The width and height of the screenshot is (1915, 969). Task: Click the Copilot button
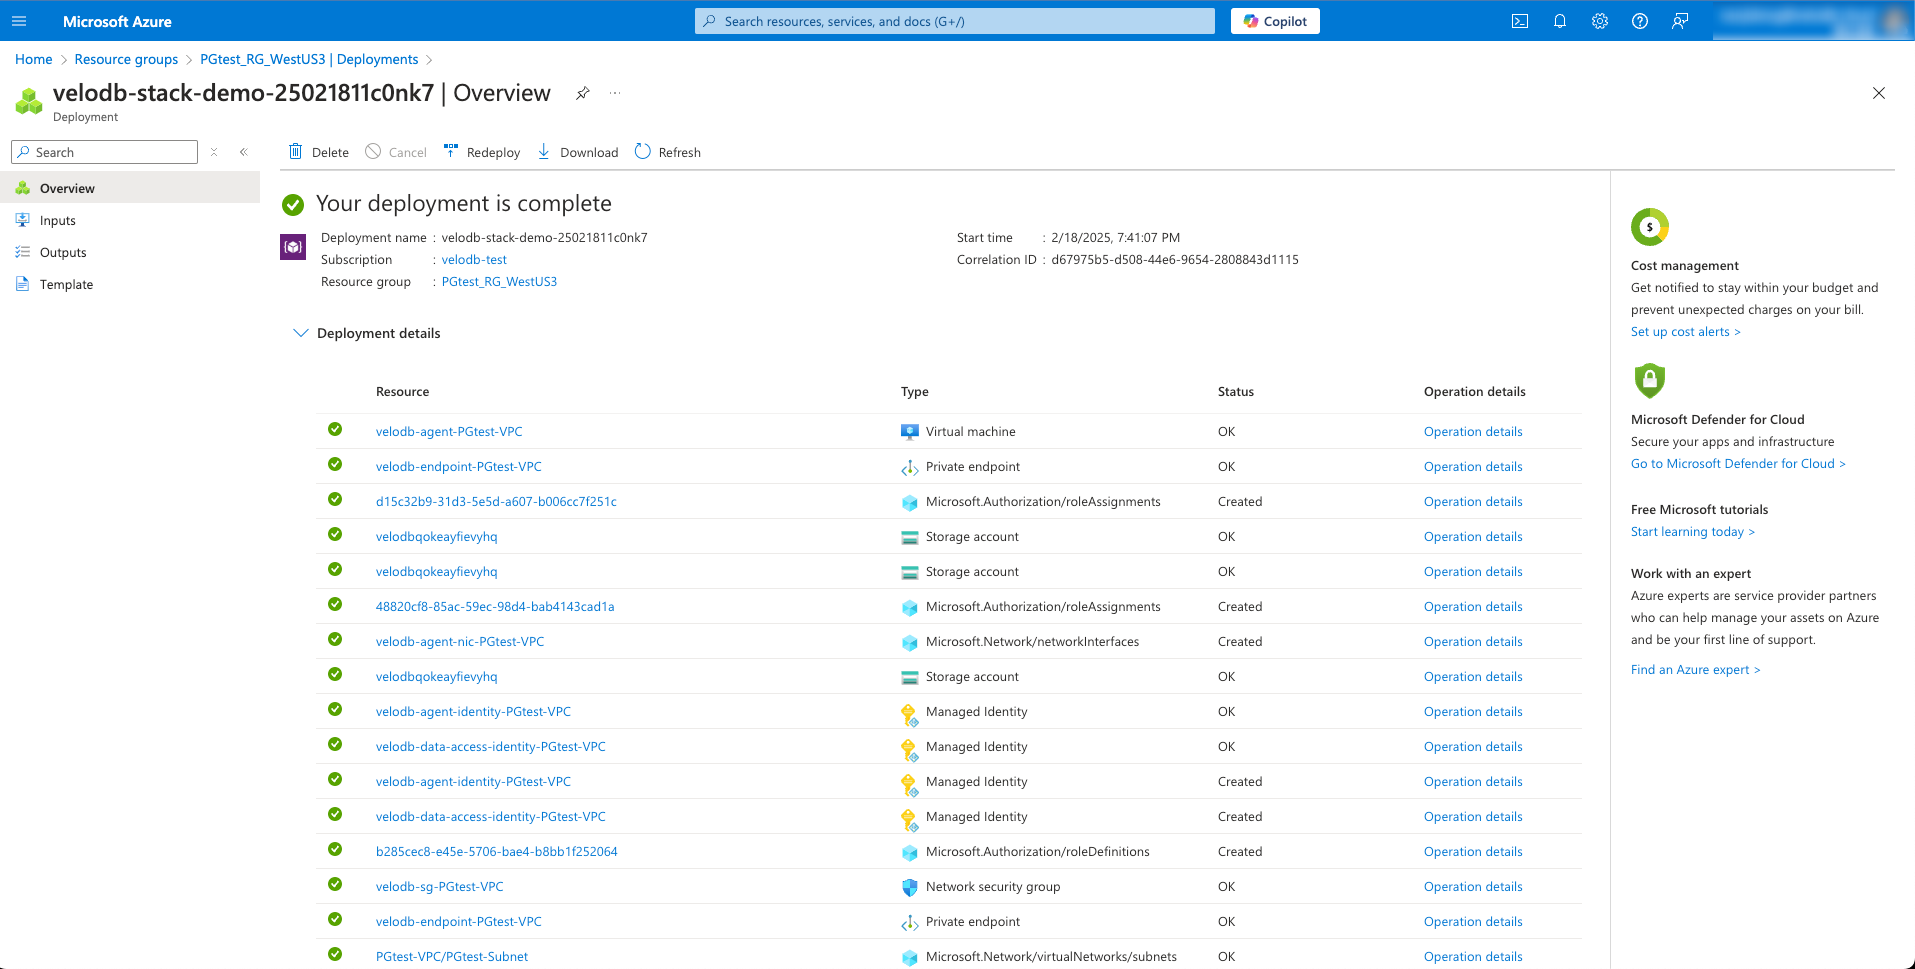tap(1274, 21)
